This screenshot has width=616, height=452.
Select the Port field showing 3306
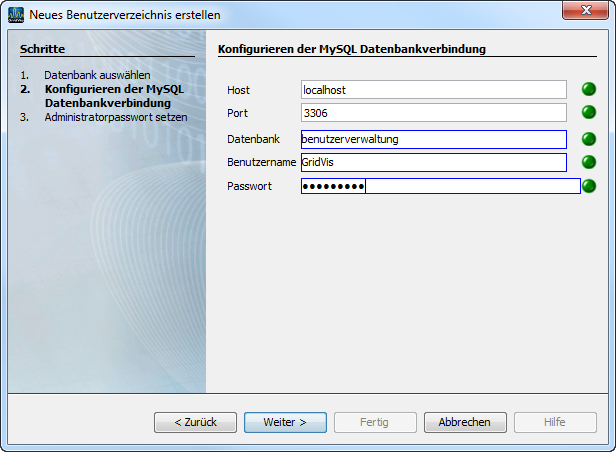click(x=433, y=113)
